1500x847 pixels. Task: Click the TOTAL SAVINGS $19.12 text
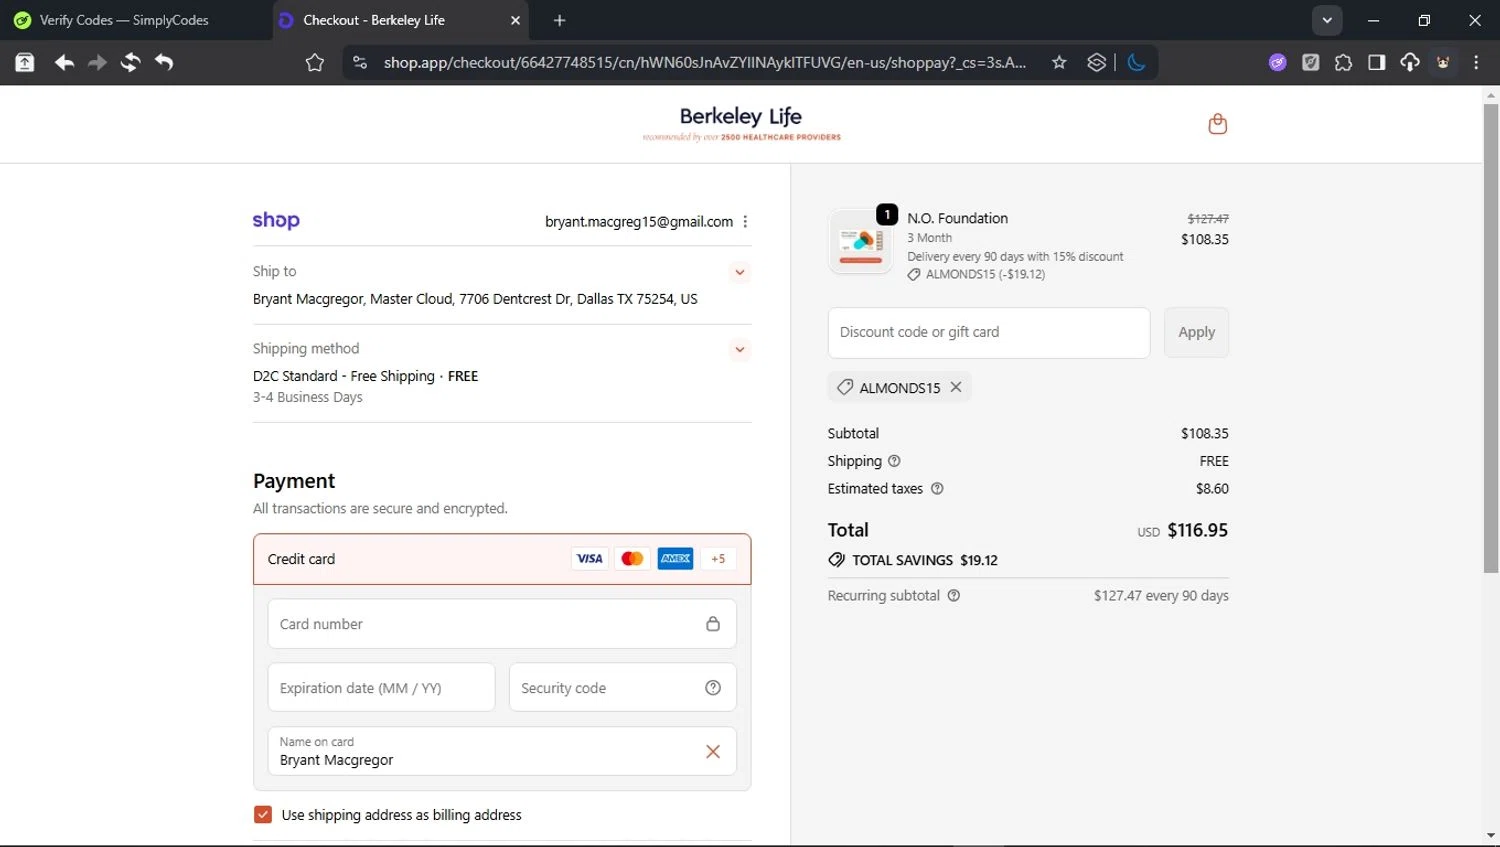point(925,560)
